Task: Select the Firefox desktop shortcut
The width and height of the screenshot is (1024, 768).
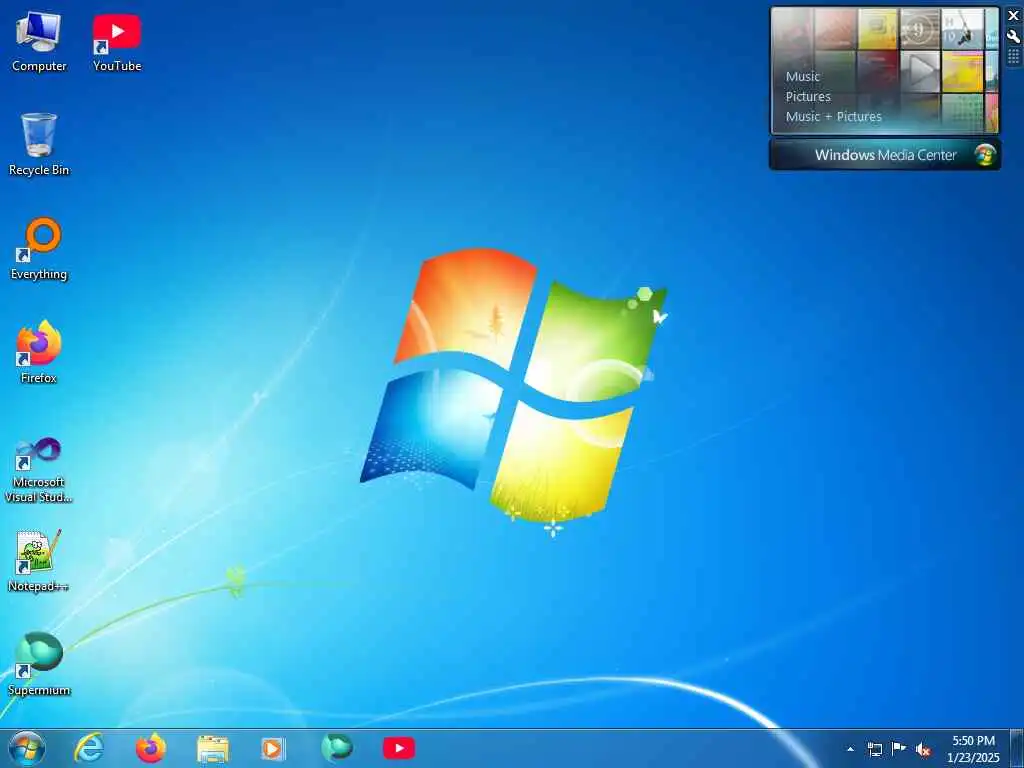Action: tap(39, 353)
